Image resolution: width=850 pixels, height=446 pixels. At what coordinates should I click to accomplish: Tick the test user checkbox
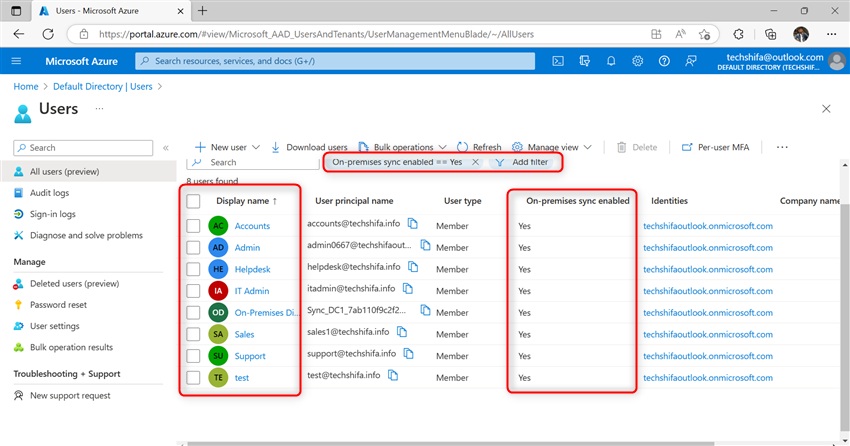(x=193, y=378)
